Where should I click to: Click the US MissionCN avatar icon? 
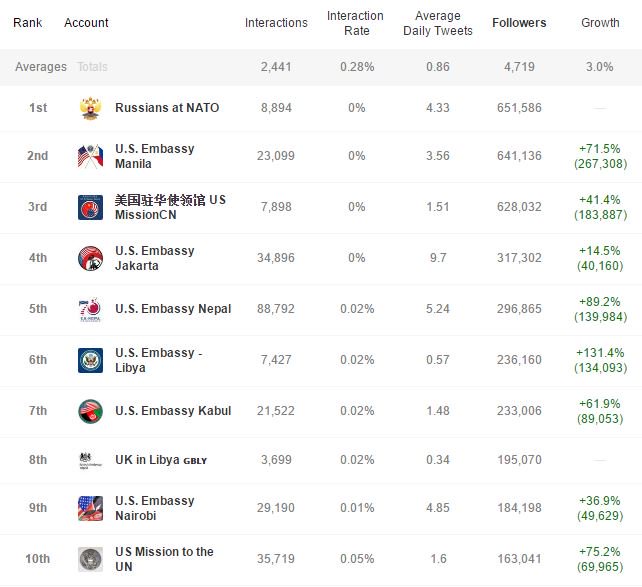[90, 207]
